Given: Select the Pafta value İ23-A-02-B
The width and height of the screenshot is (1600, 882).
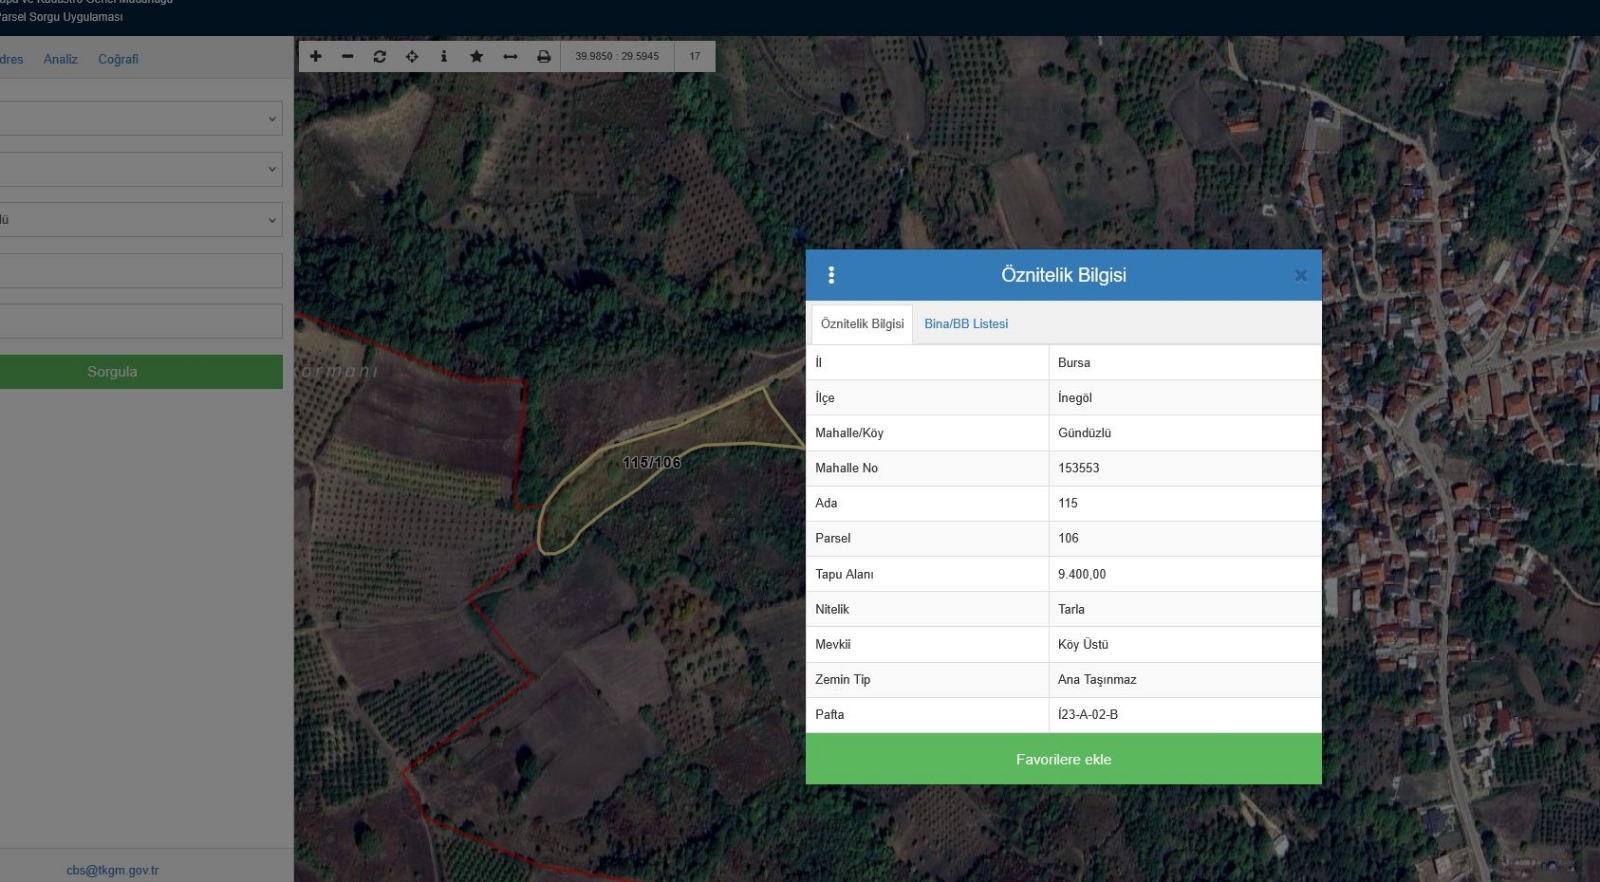Looking at the screenshot, I should 1185,714.
